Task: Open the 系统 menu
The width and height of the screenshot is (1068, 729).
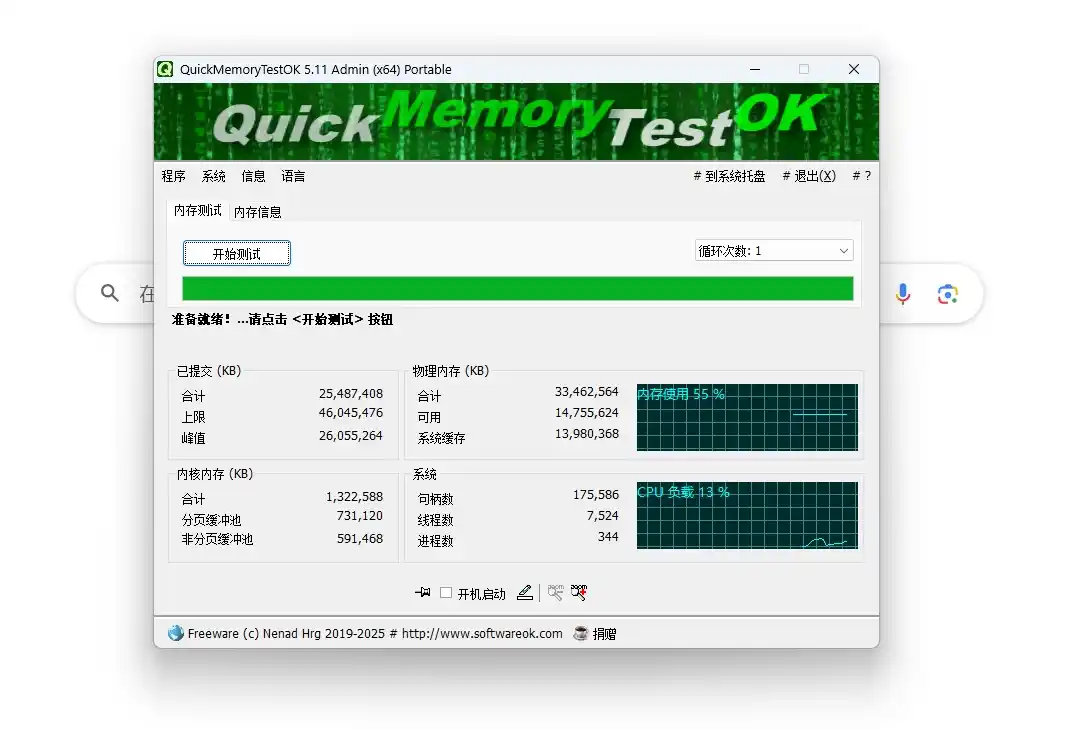Action: tap(213, 176)
